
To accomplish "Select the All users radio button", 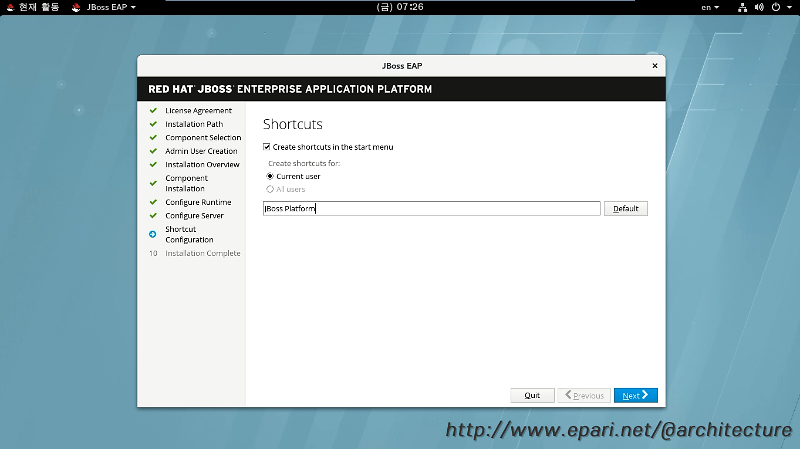I will click(x=270, y=189).
